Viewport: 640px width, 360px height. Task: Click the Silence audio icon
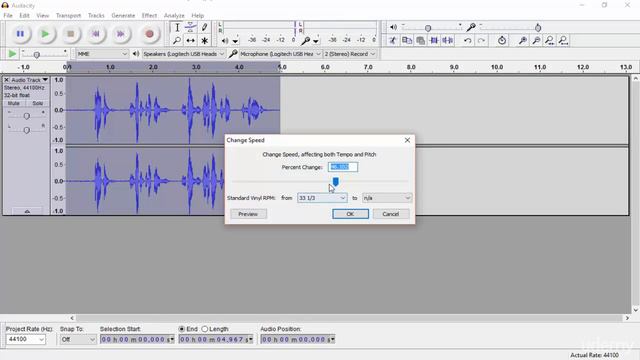[x=448, y=40]
